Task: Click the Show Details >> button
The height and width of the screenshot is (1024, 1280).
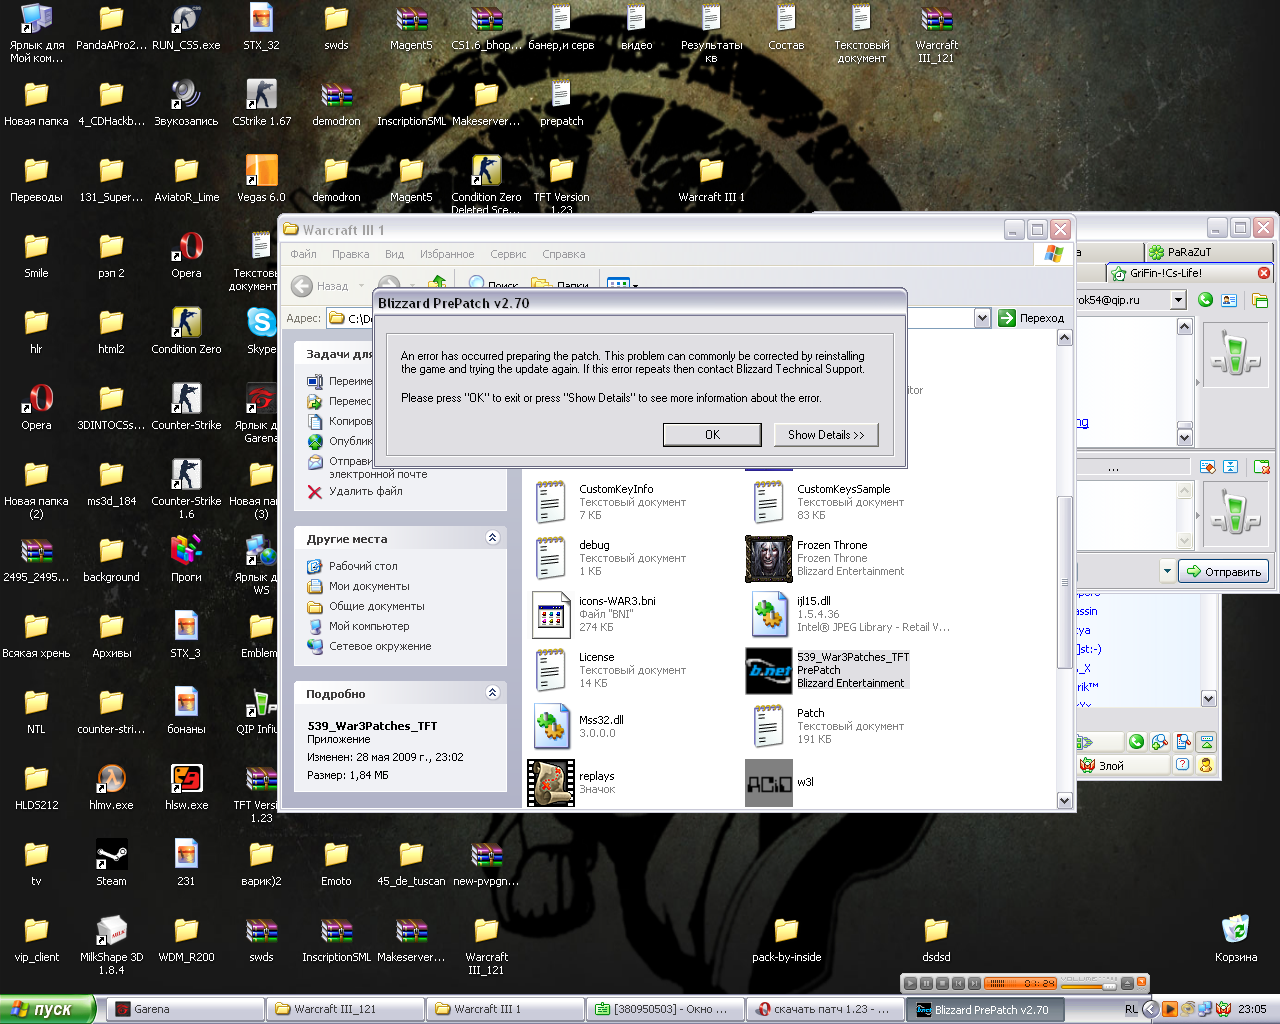Action: click(x=826, y=434)
